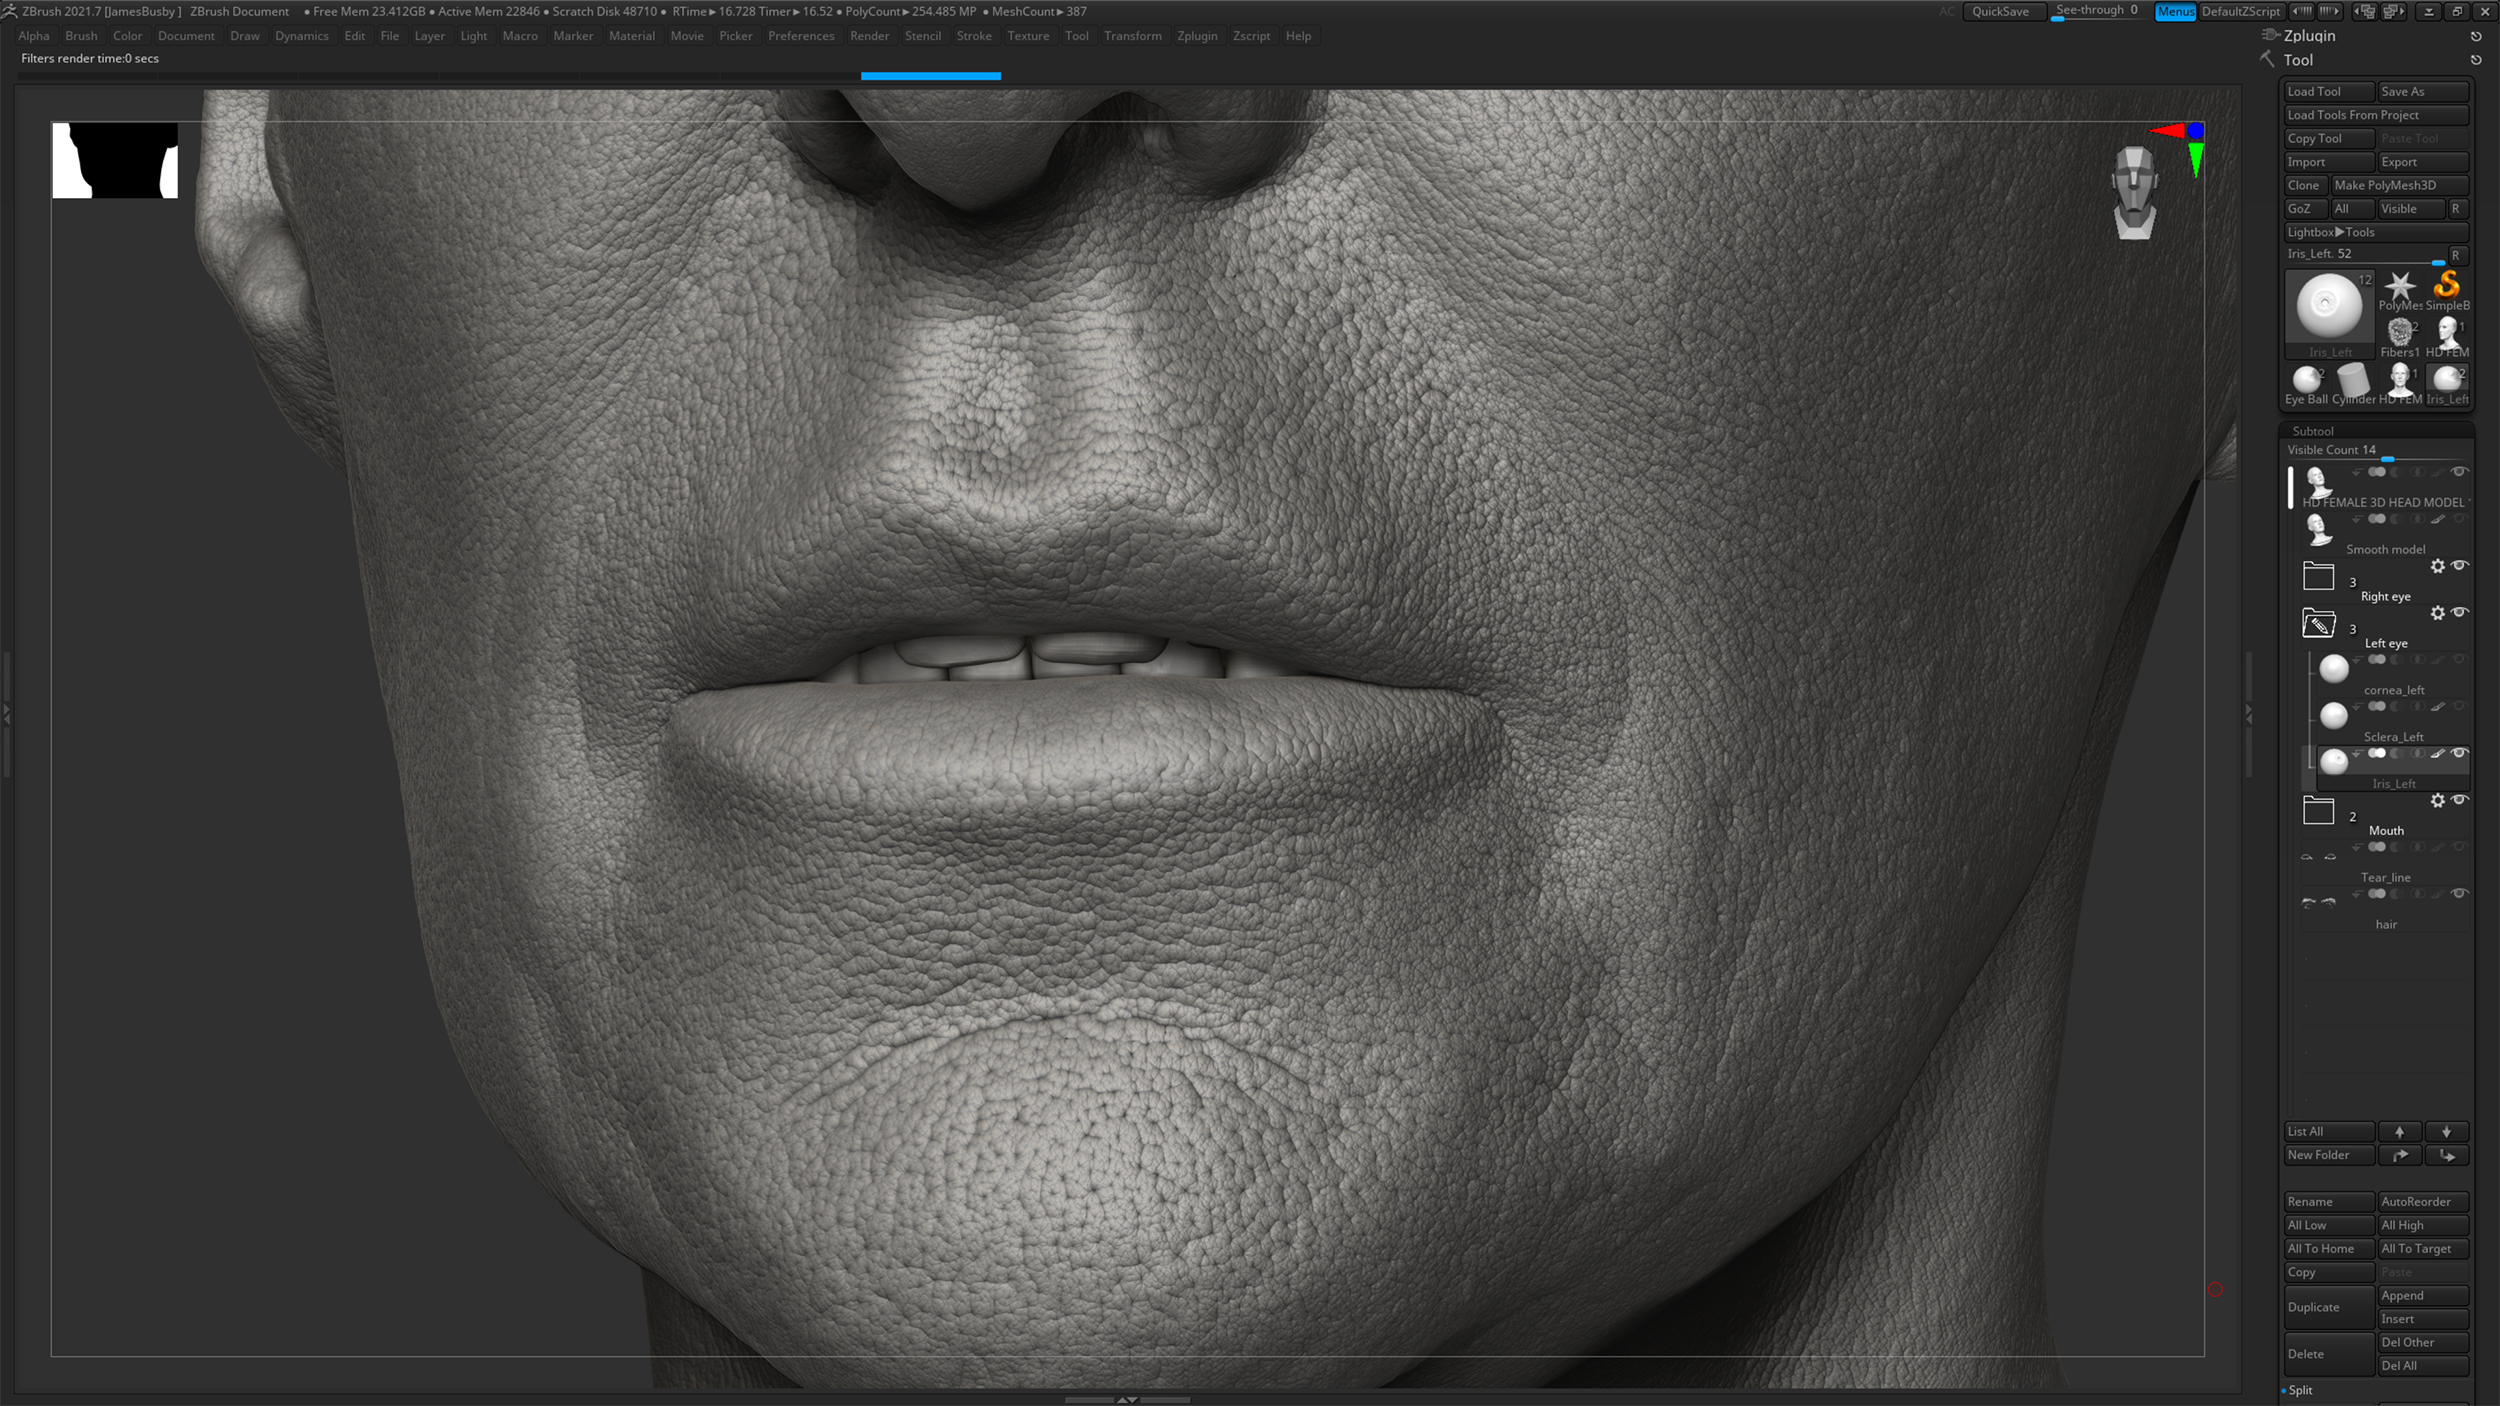The width and height of the screenshot is (2500, 1406).
Task: Click the SimpleBrush tool icon
Action: (x=2446, y=286)
